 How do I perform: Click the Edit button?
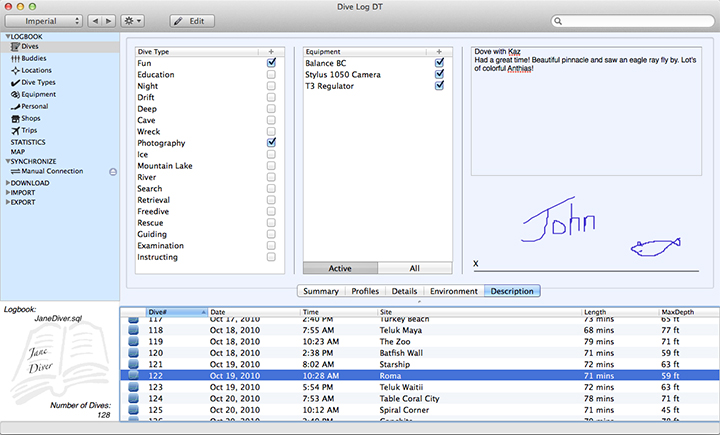coord(191,20)
